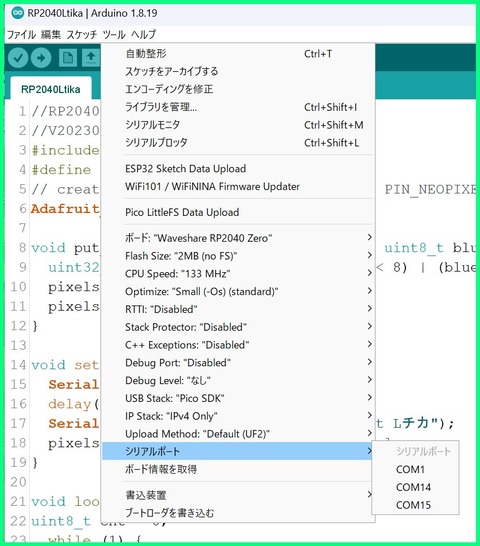This screenshot has height=546, width=480.
Task: Click the uint8_t blu text on line 8
Action: (430, 248)
